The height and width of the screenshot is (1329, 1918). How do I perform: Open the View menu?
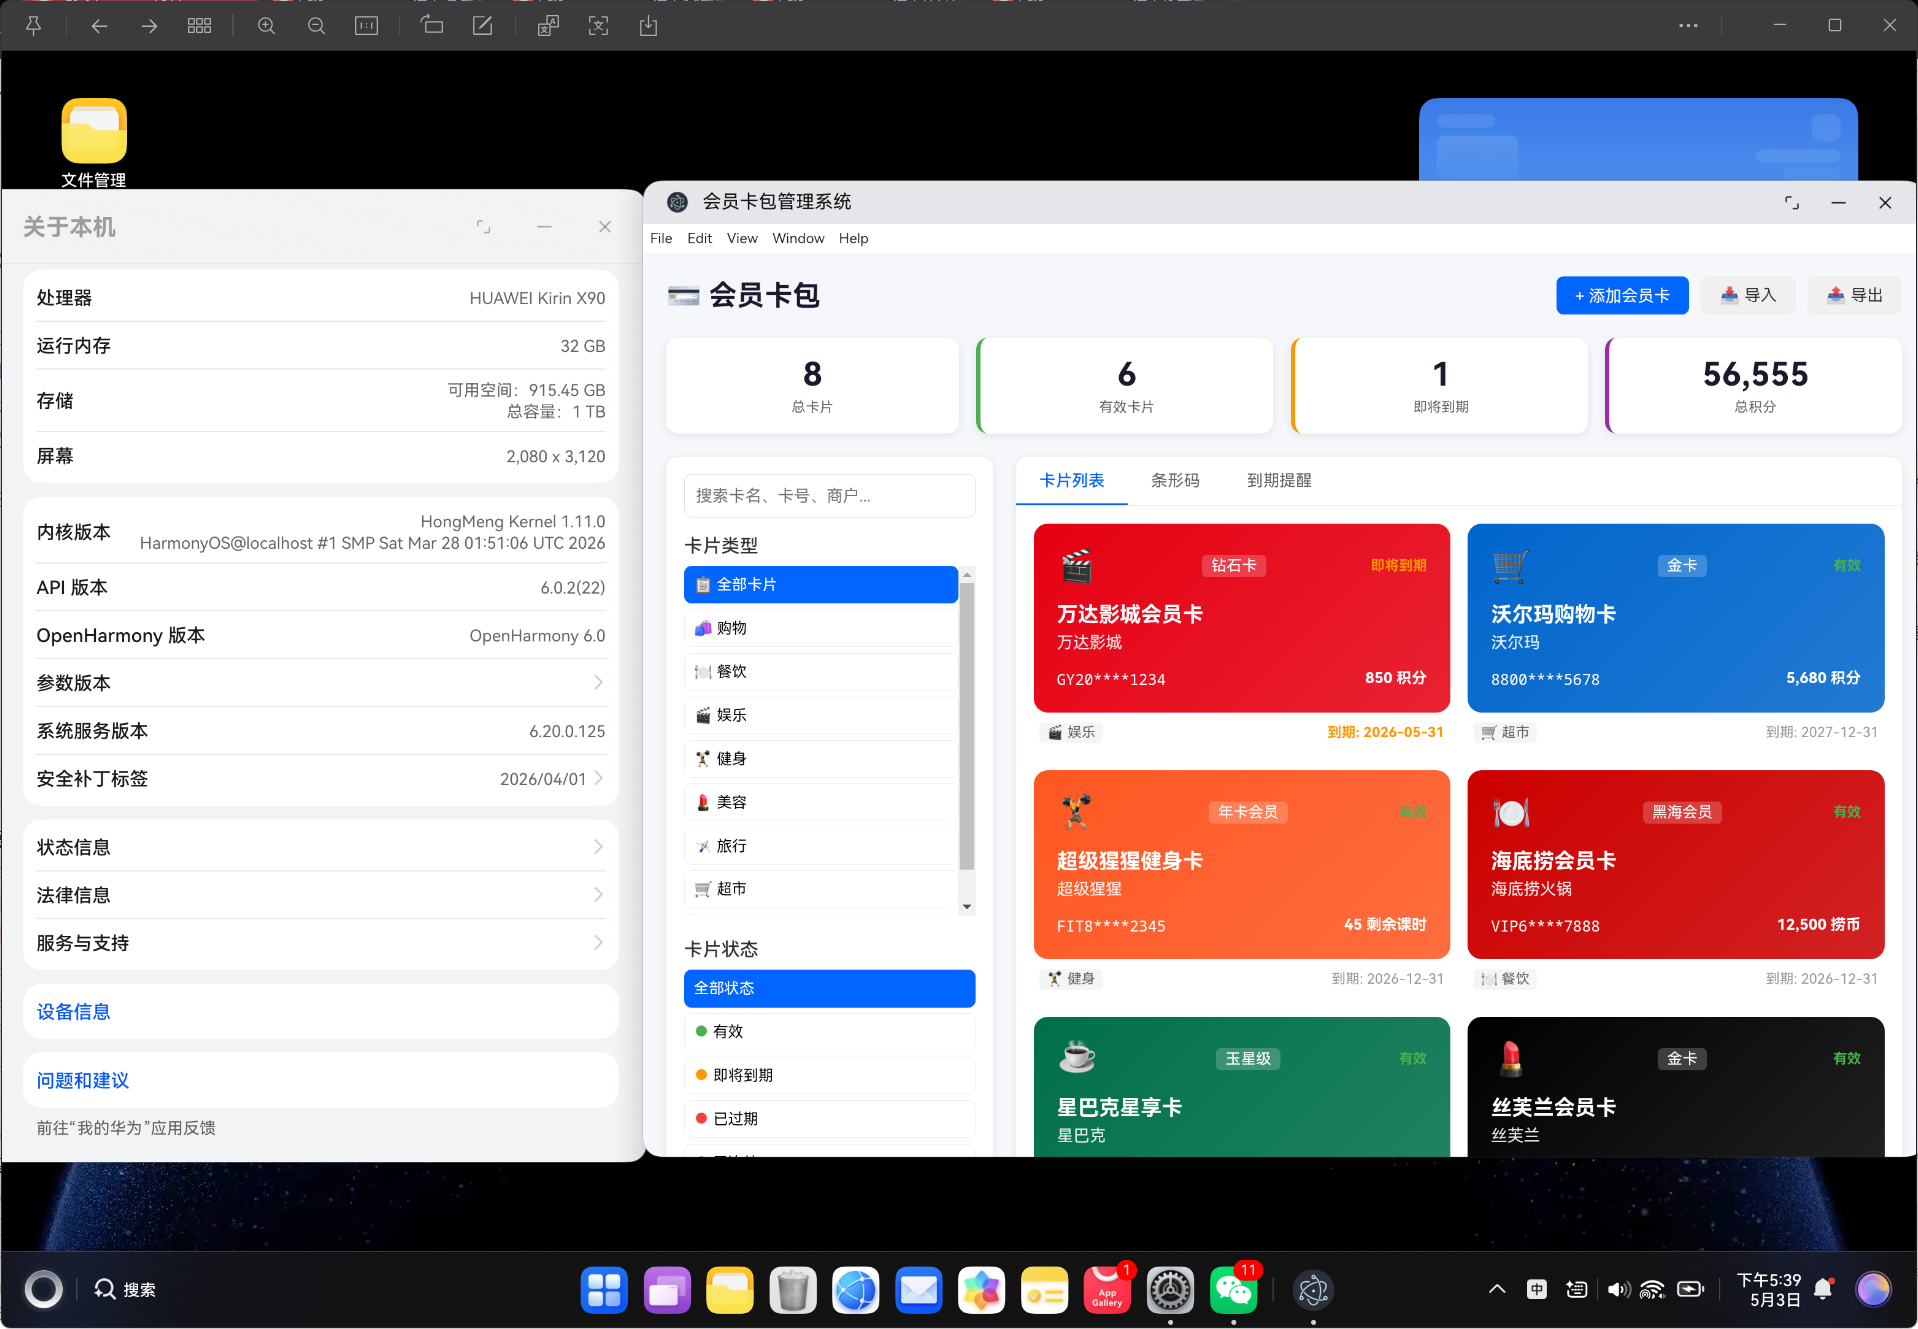(742, 238)
